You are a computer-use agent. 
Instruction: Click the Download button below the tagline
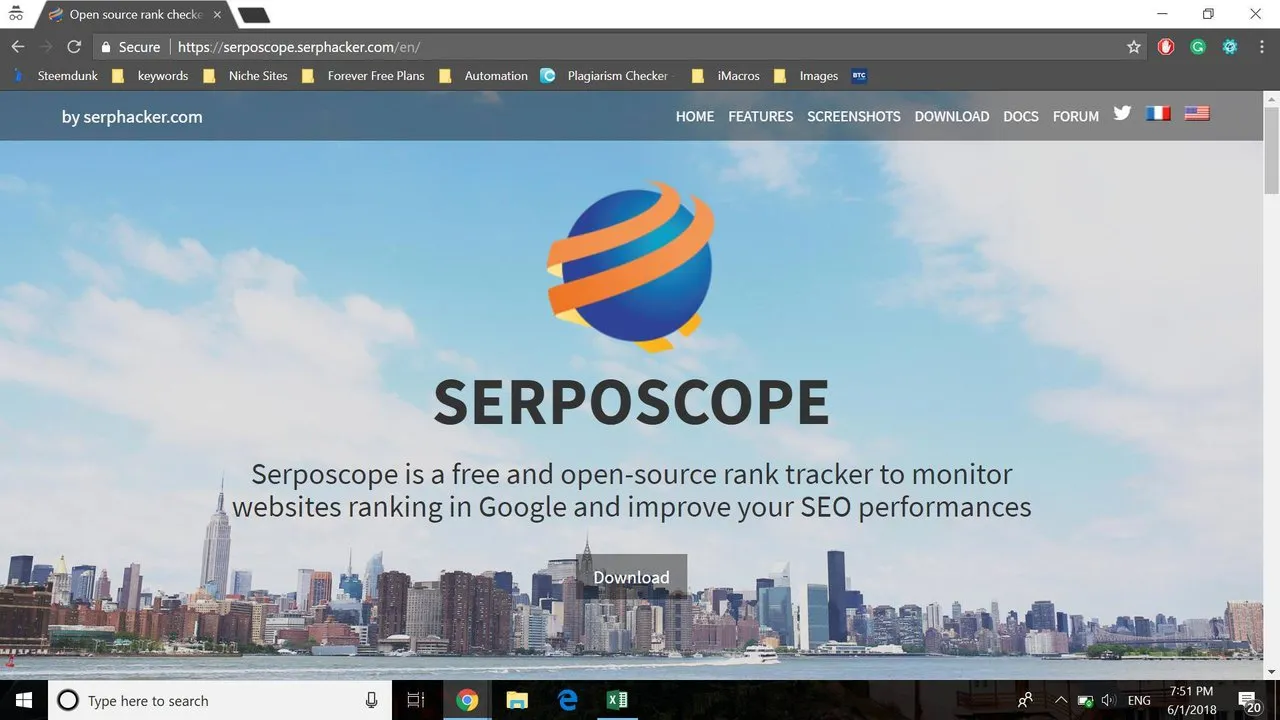pyautogui.click(x=631, y=577)
